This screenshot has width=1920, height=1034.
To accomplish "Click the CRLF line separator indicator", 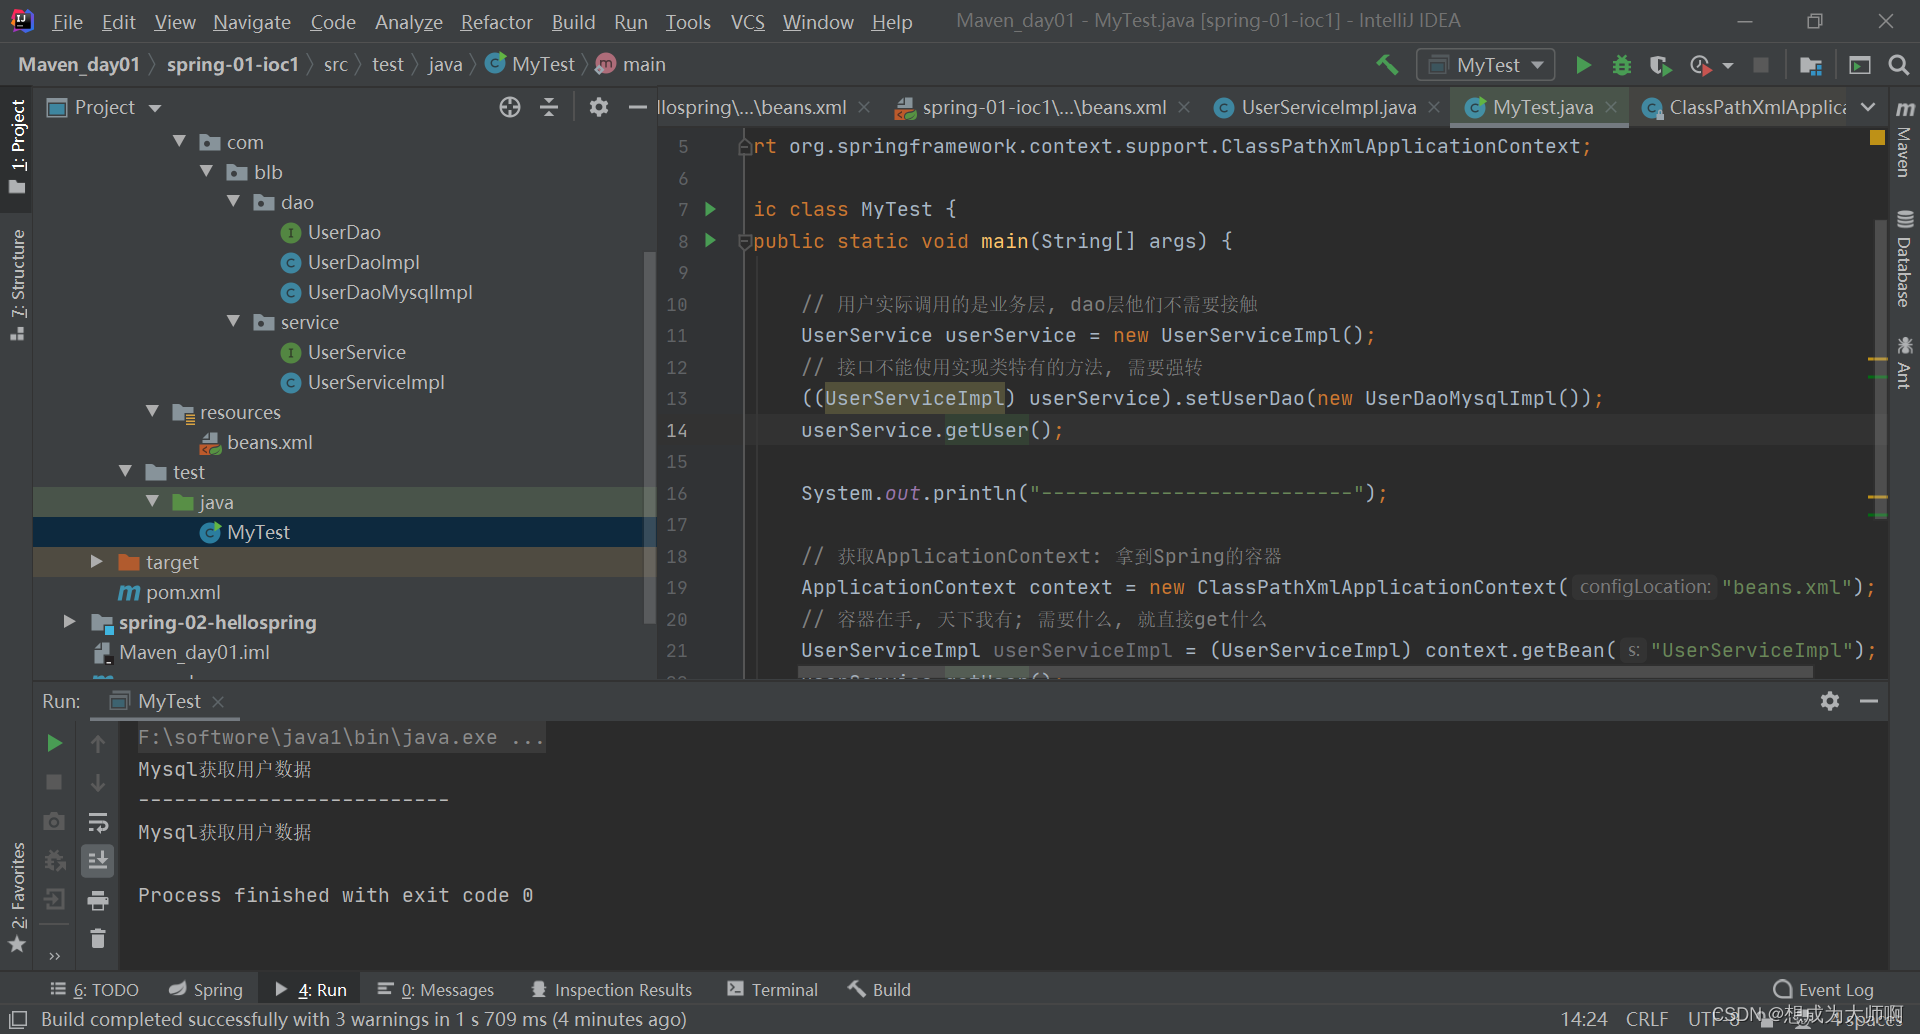I will coord(1646,1019).
